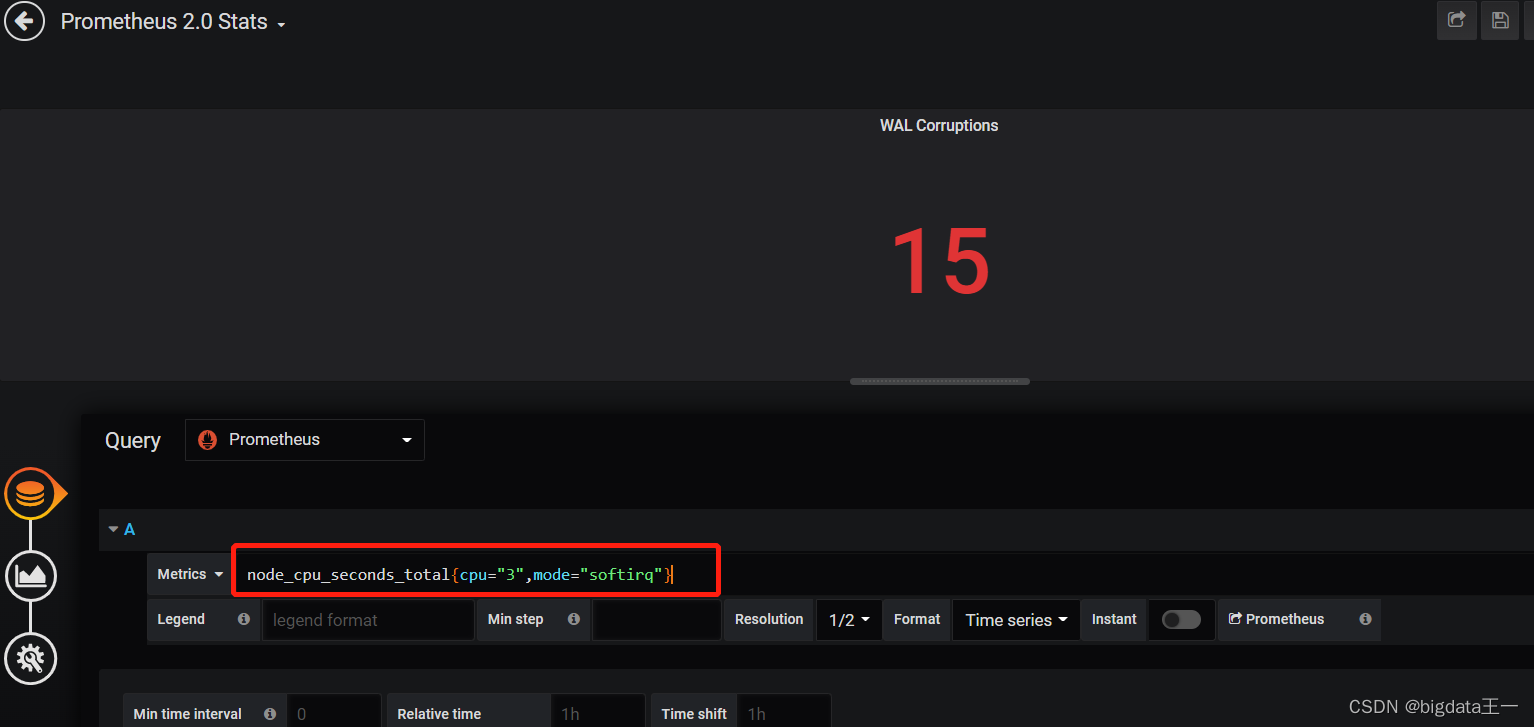Viewport: 1534px width, 727px height.
Task: Go back using the arrow icon
Action: [x=24, y=21]
